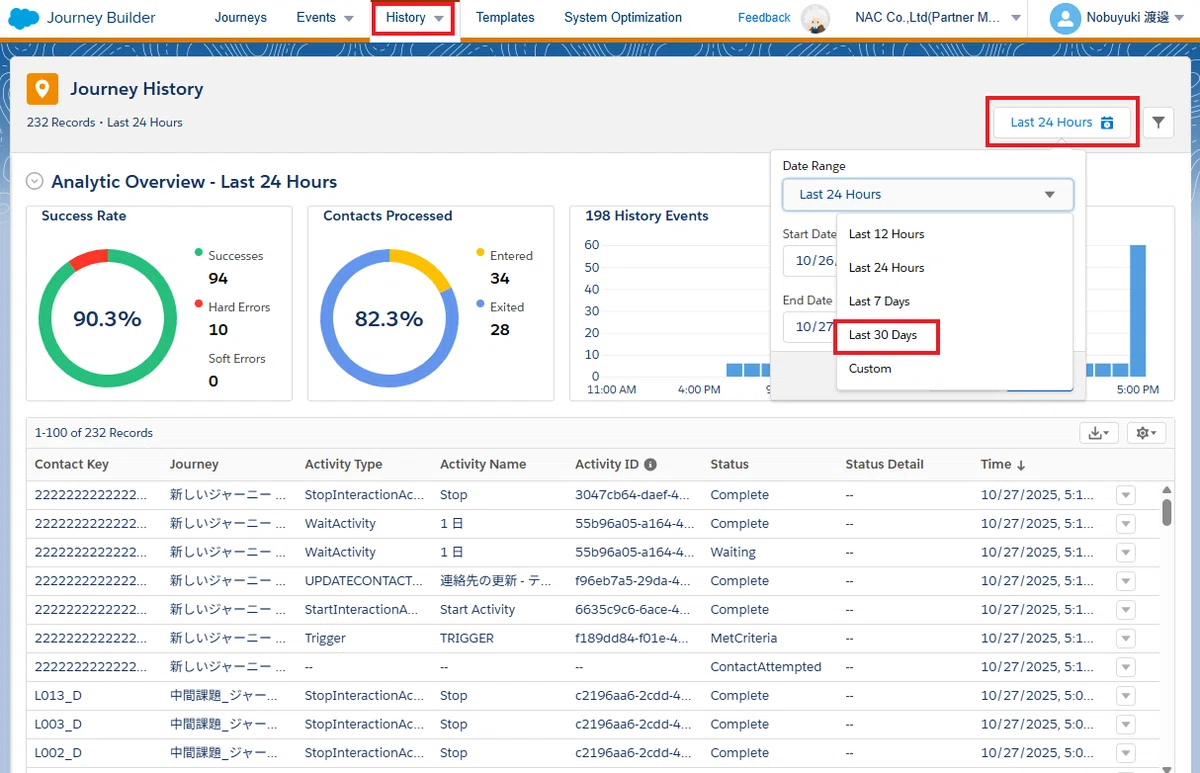
Task: Open first row action dropdown arrow
Action: pos(1126,495)
